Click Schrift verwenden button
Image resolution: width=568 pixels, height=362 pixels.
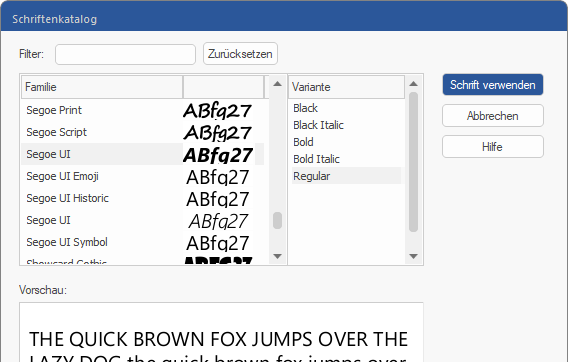click(x=493, y=85)
